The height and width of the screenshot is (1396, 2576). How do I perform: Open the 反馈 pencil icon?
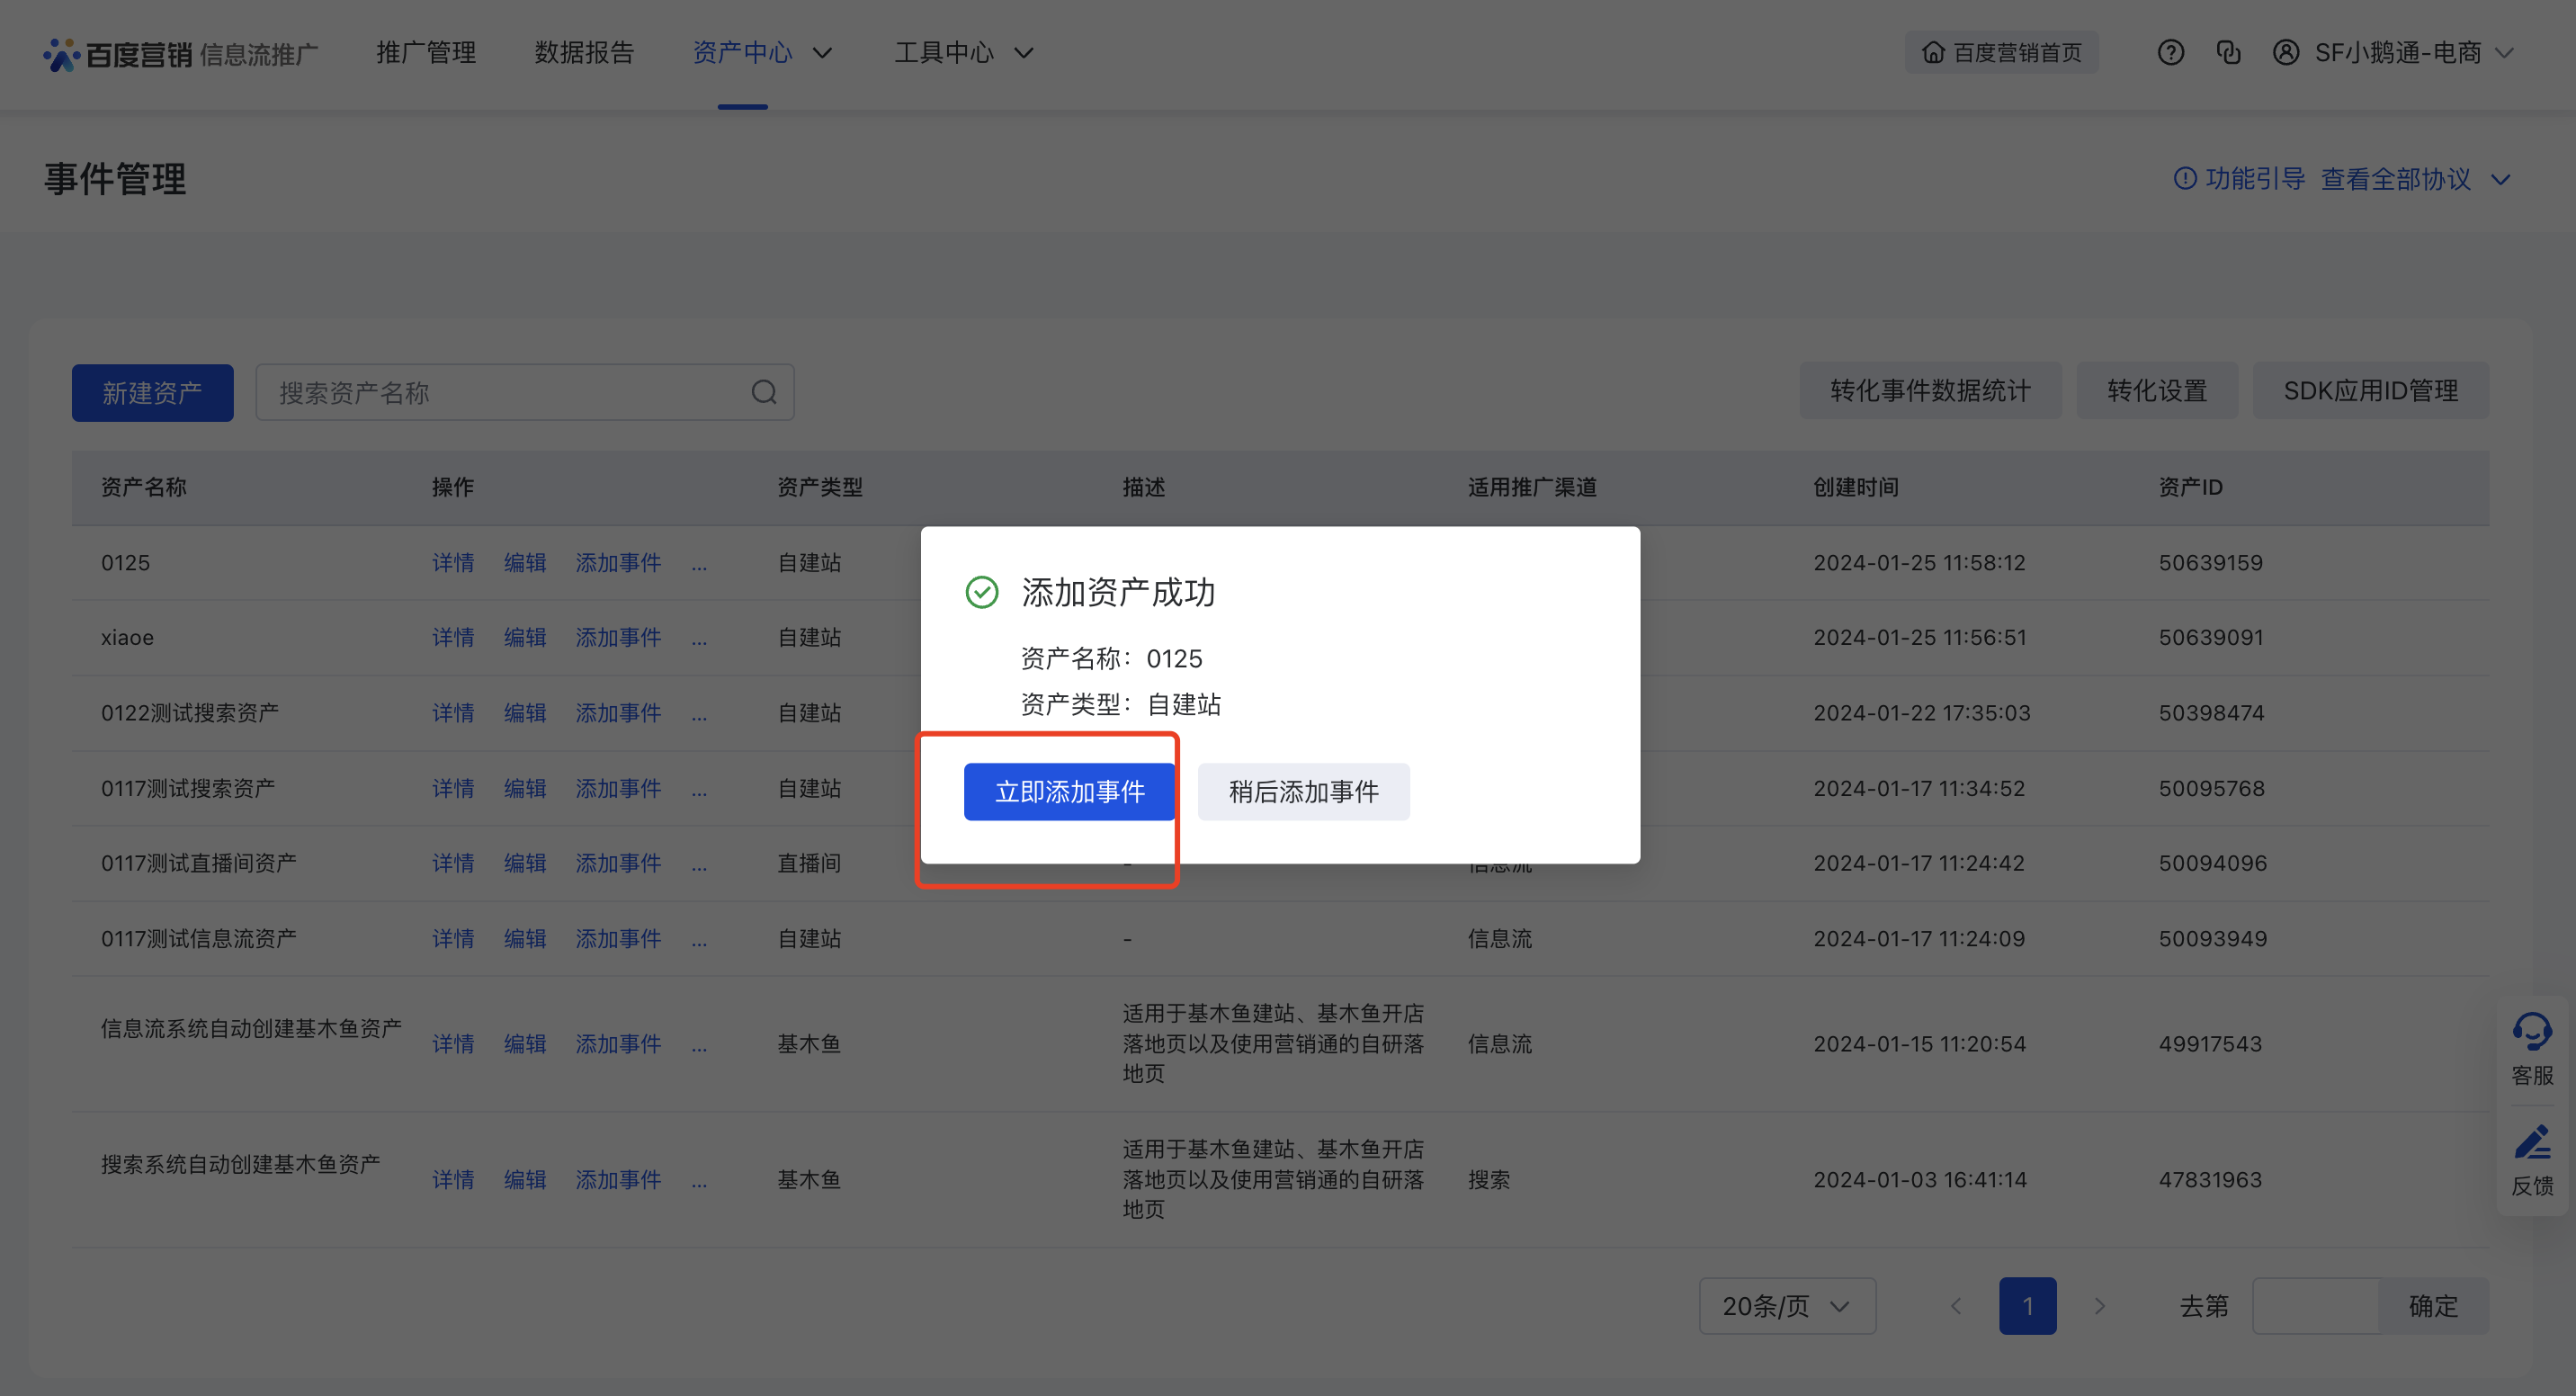[2532, 1142]
